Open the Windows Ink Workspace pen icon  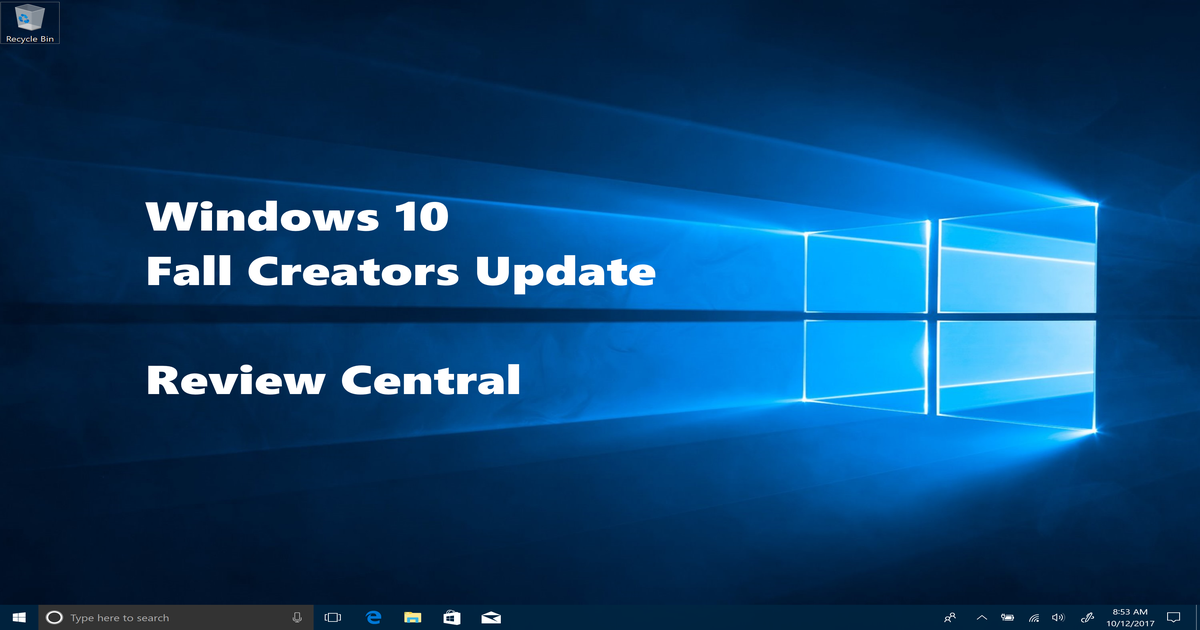coord(1087,617)
